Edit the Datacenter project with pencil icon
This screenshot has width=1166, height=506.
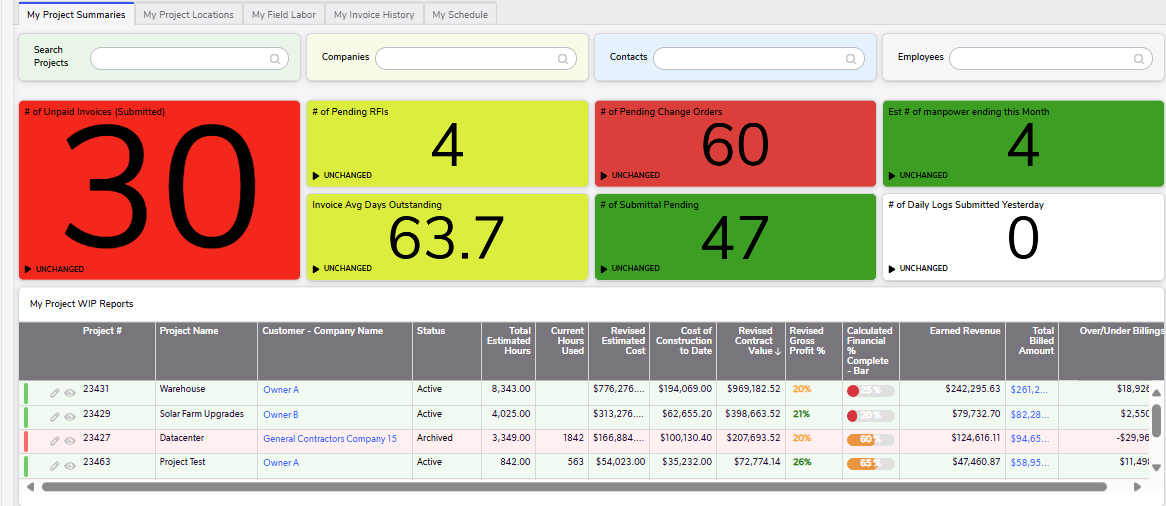54,441
